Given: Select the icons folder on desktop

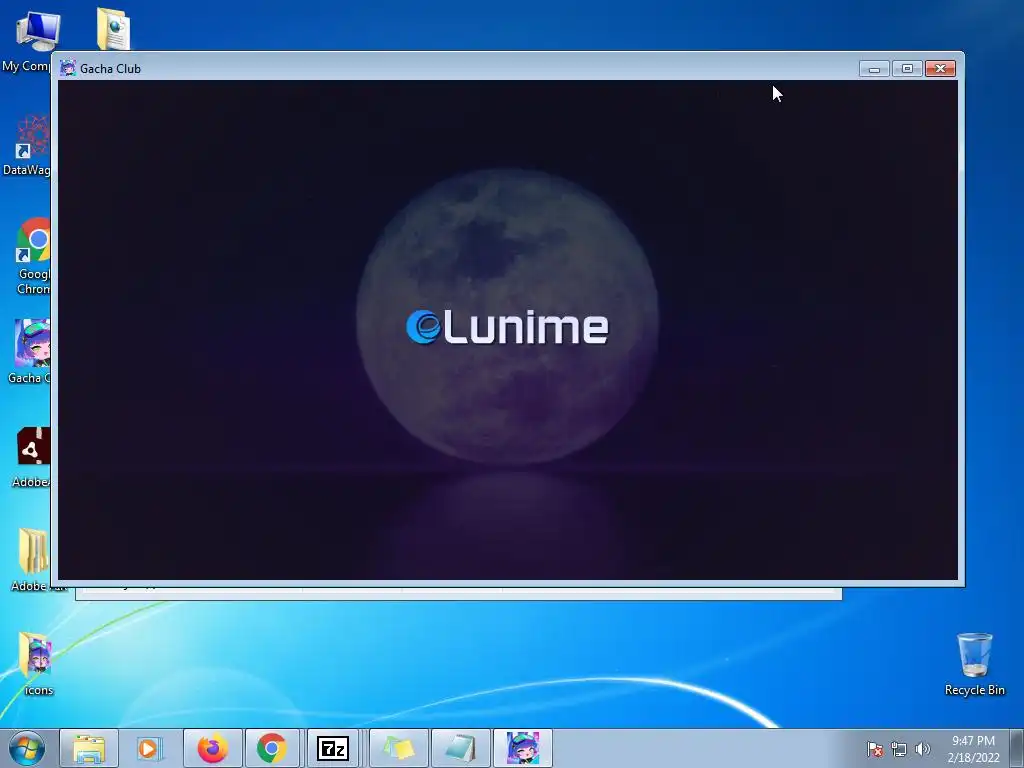Looking at the screenshot, I should [x=37, y=664].
